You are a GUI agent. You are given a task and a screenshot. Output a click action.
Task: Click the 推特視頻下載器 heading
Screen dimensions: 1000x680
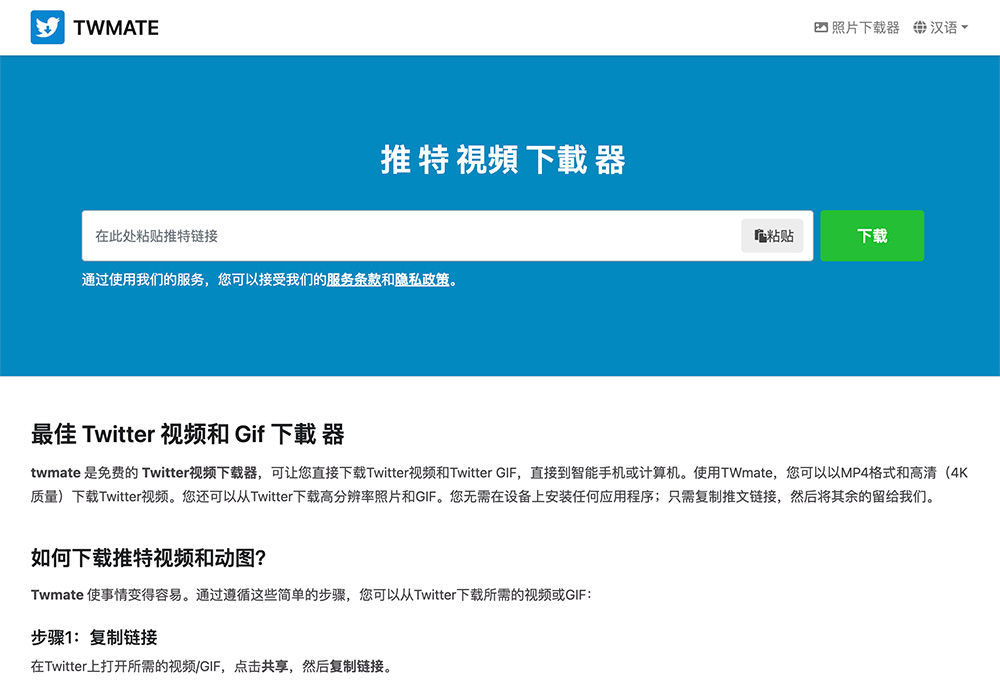503,159
